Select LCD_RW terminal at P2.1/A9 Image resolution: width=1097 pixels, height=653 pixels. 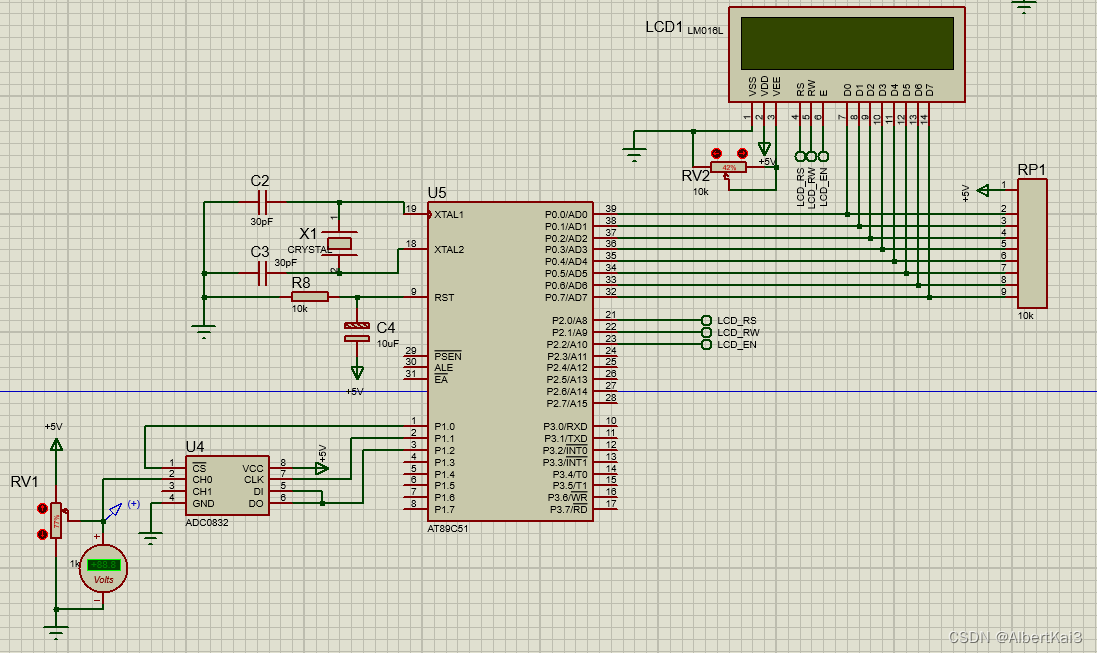[x=706, y=332]
